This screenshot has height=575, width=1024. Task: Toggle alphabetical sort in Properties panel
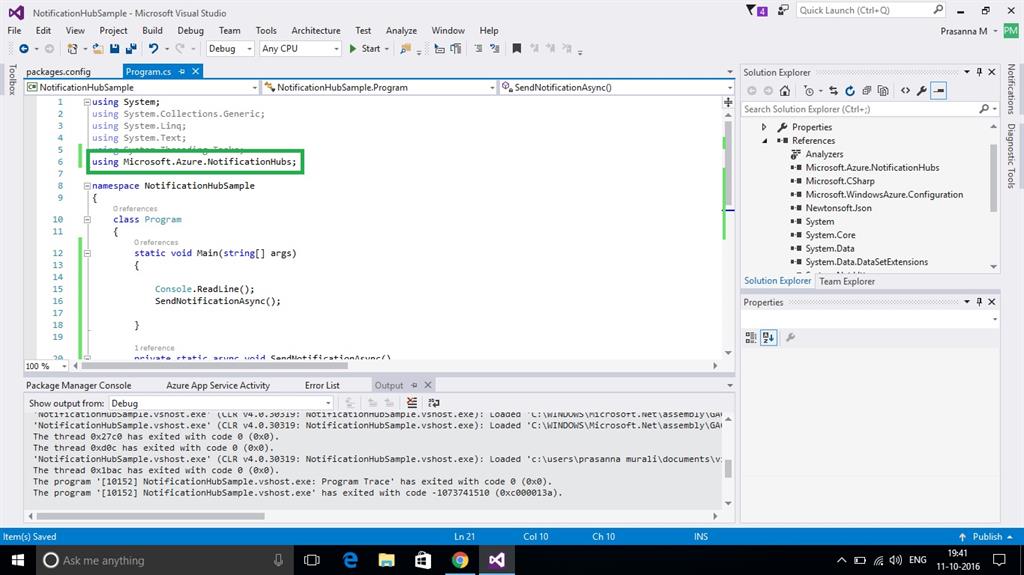(768, 338)
